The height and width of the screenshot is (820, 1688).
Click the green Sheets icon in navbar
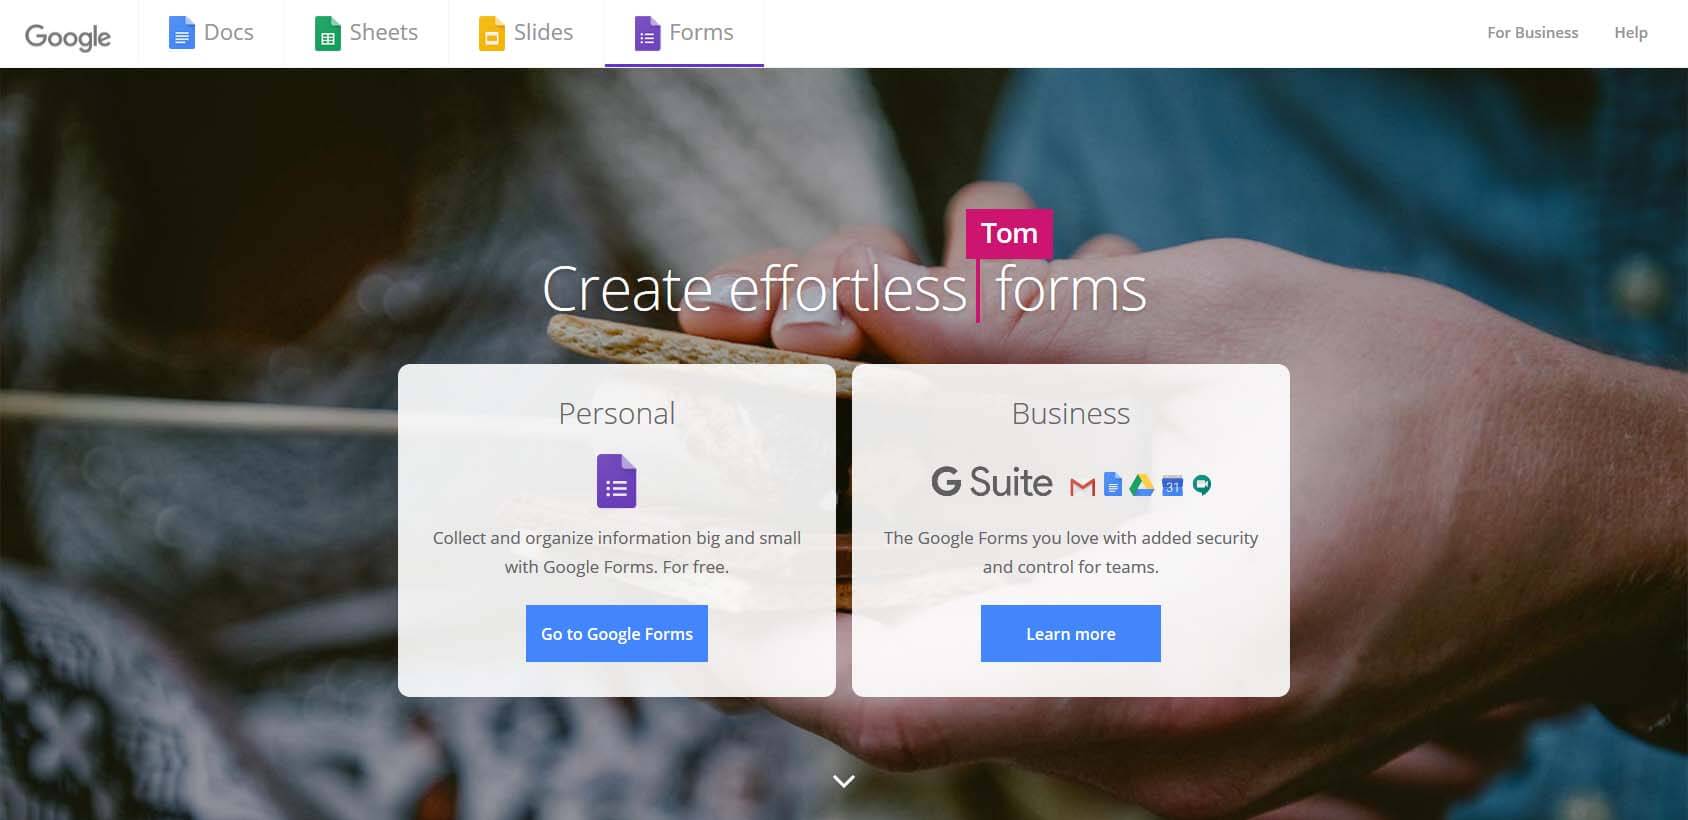(x=327, y=33)
